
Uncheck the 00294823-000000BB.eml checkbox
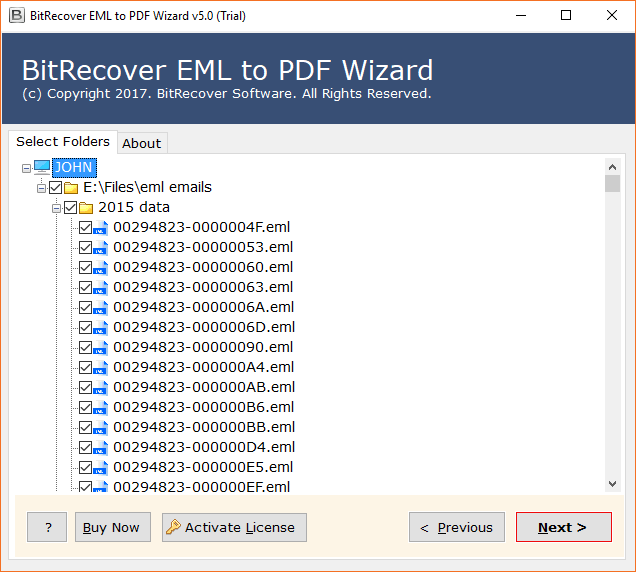86,428
